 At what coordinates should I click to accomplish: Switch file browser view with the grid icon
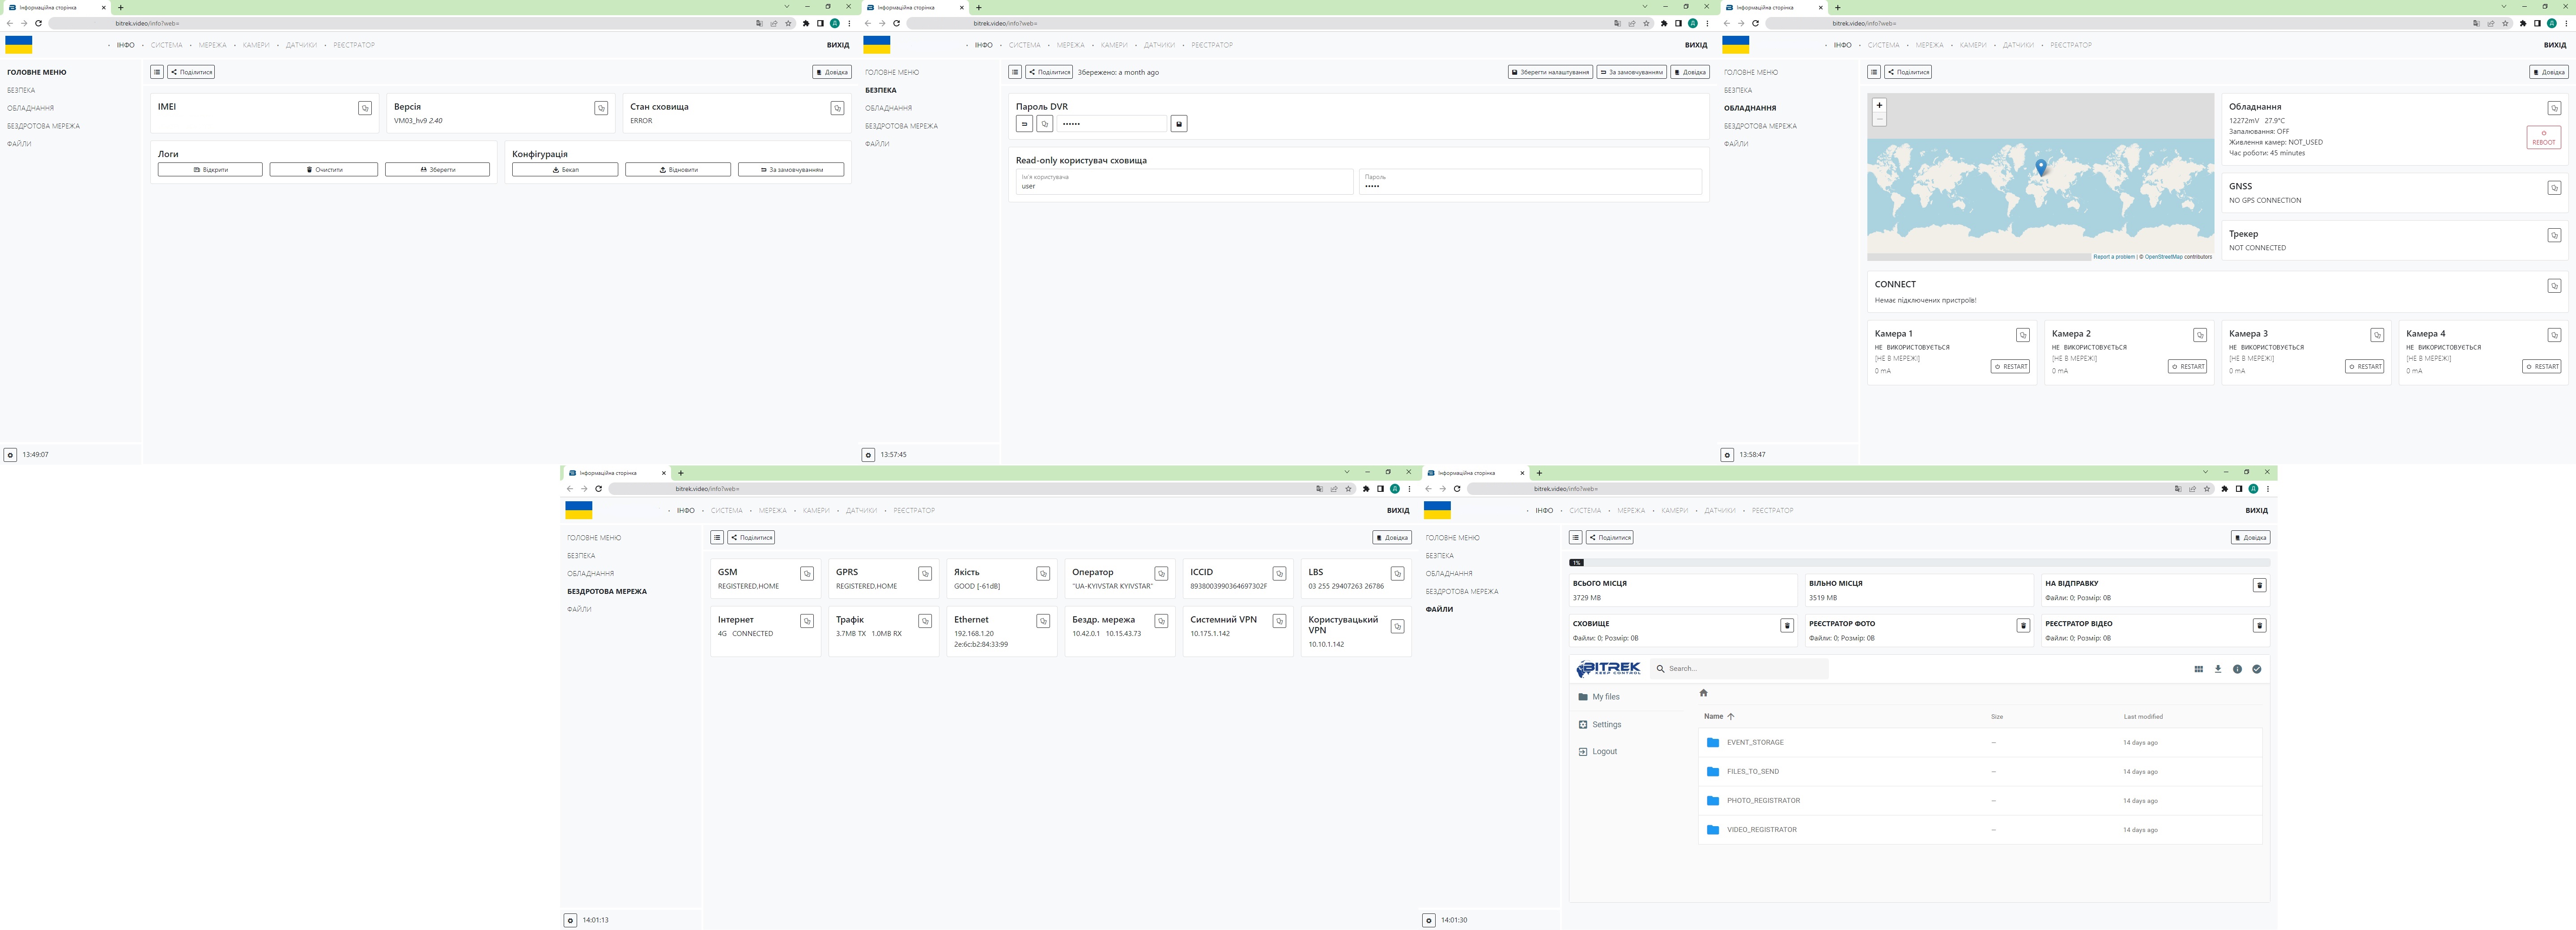(2198, 669)
